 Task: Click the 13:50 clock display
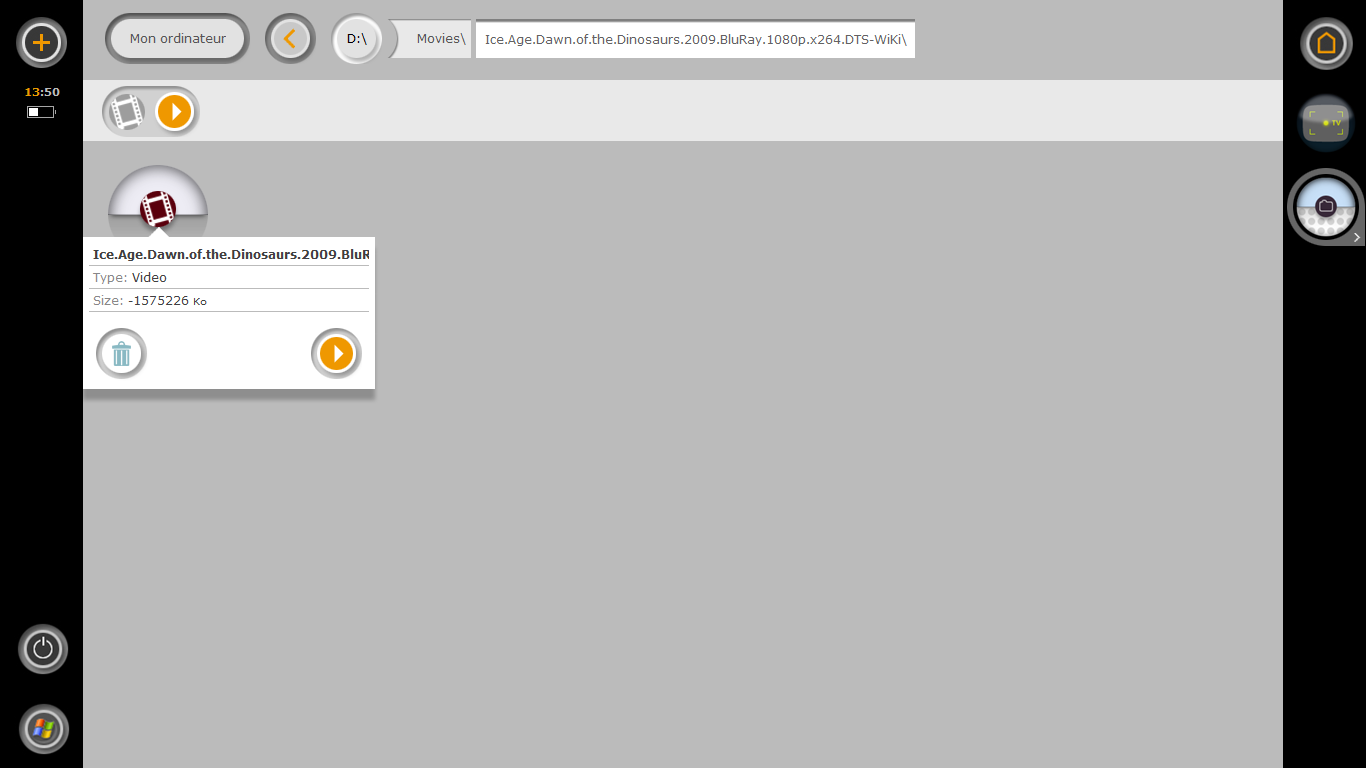click(42, 92)
